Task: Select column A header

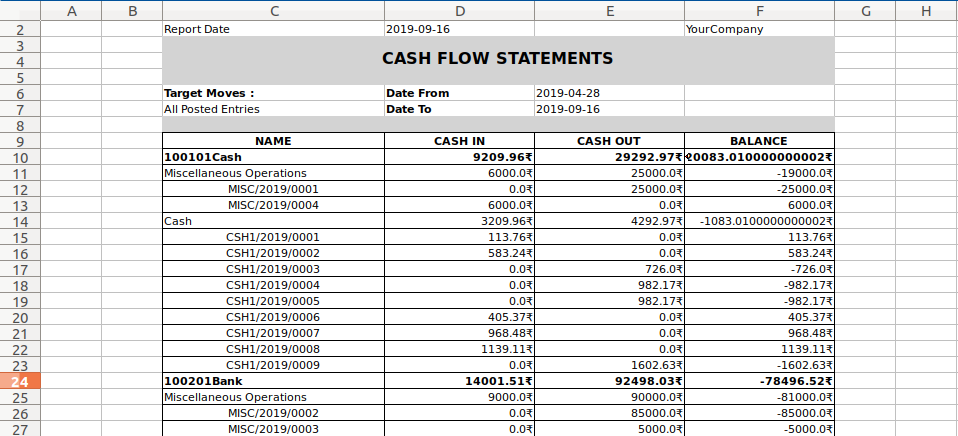Action: pos(71,10)
